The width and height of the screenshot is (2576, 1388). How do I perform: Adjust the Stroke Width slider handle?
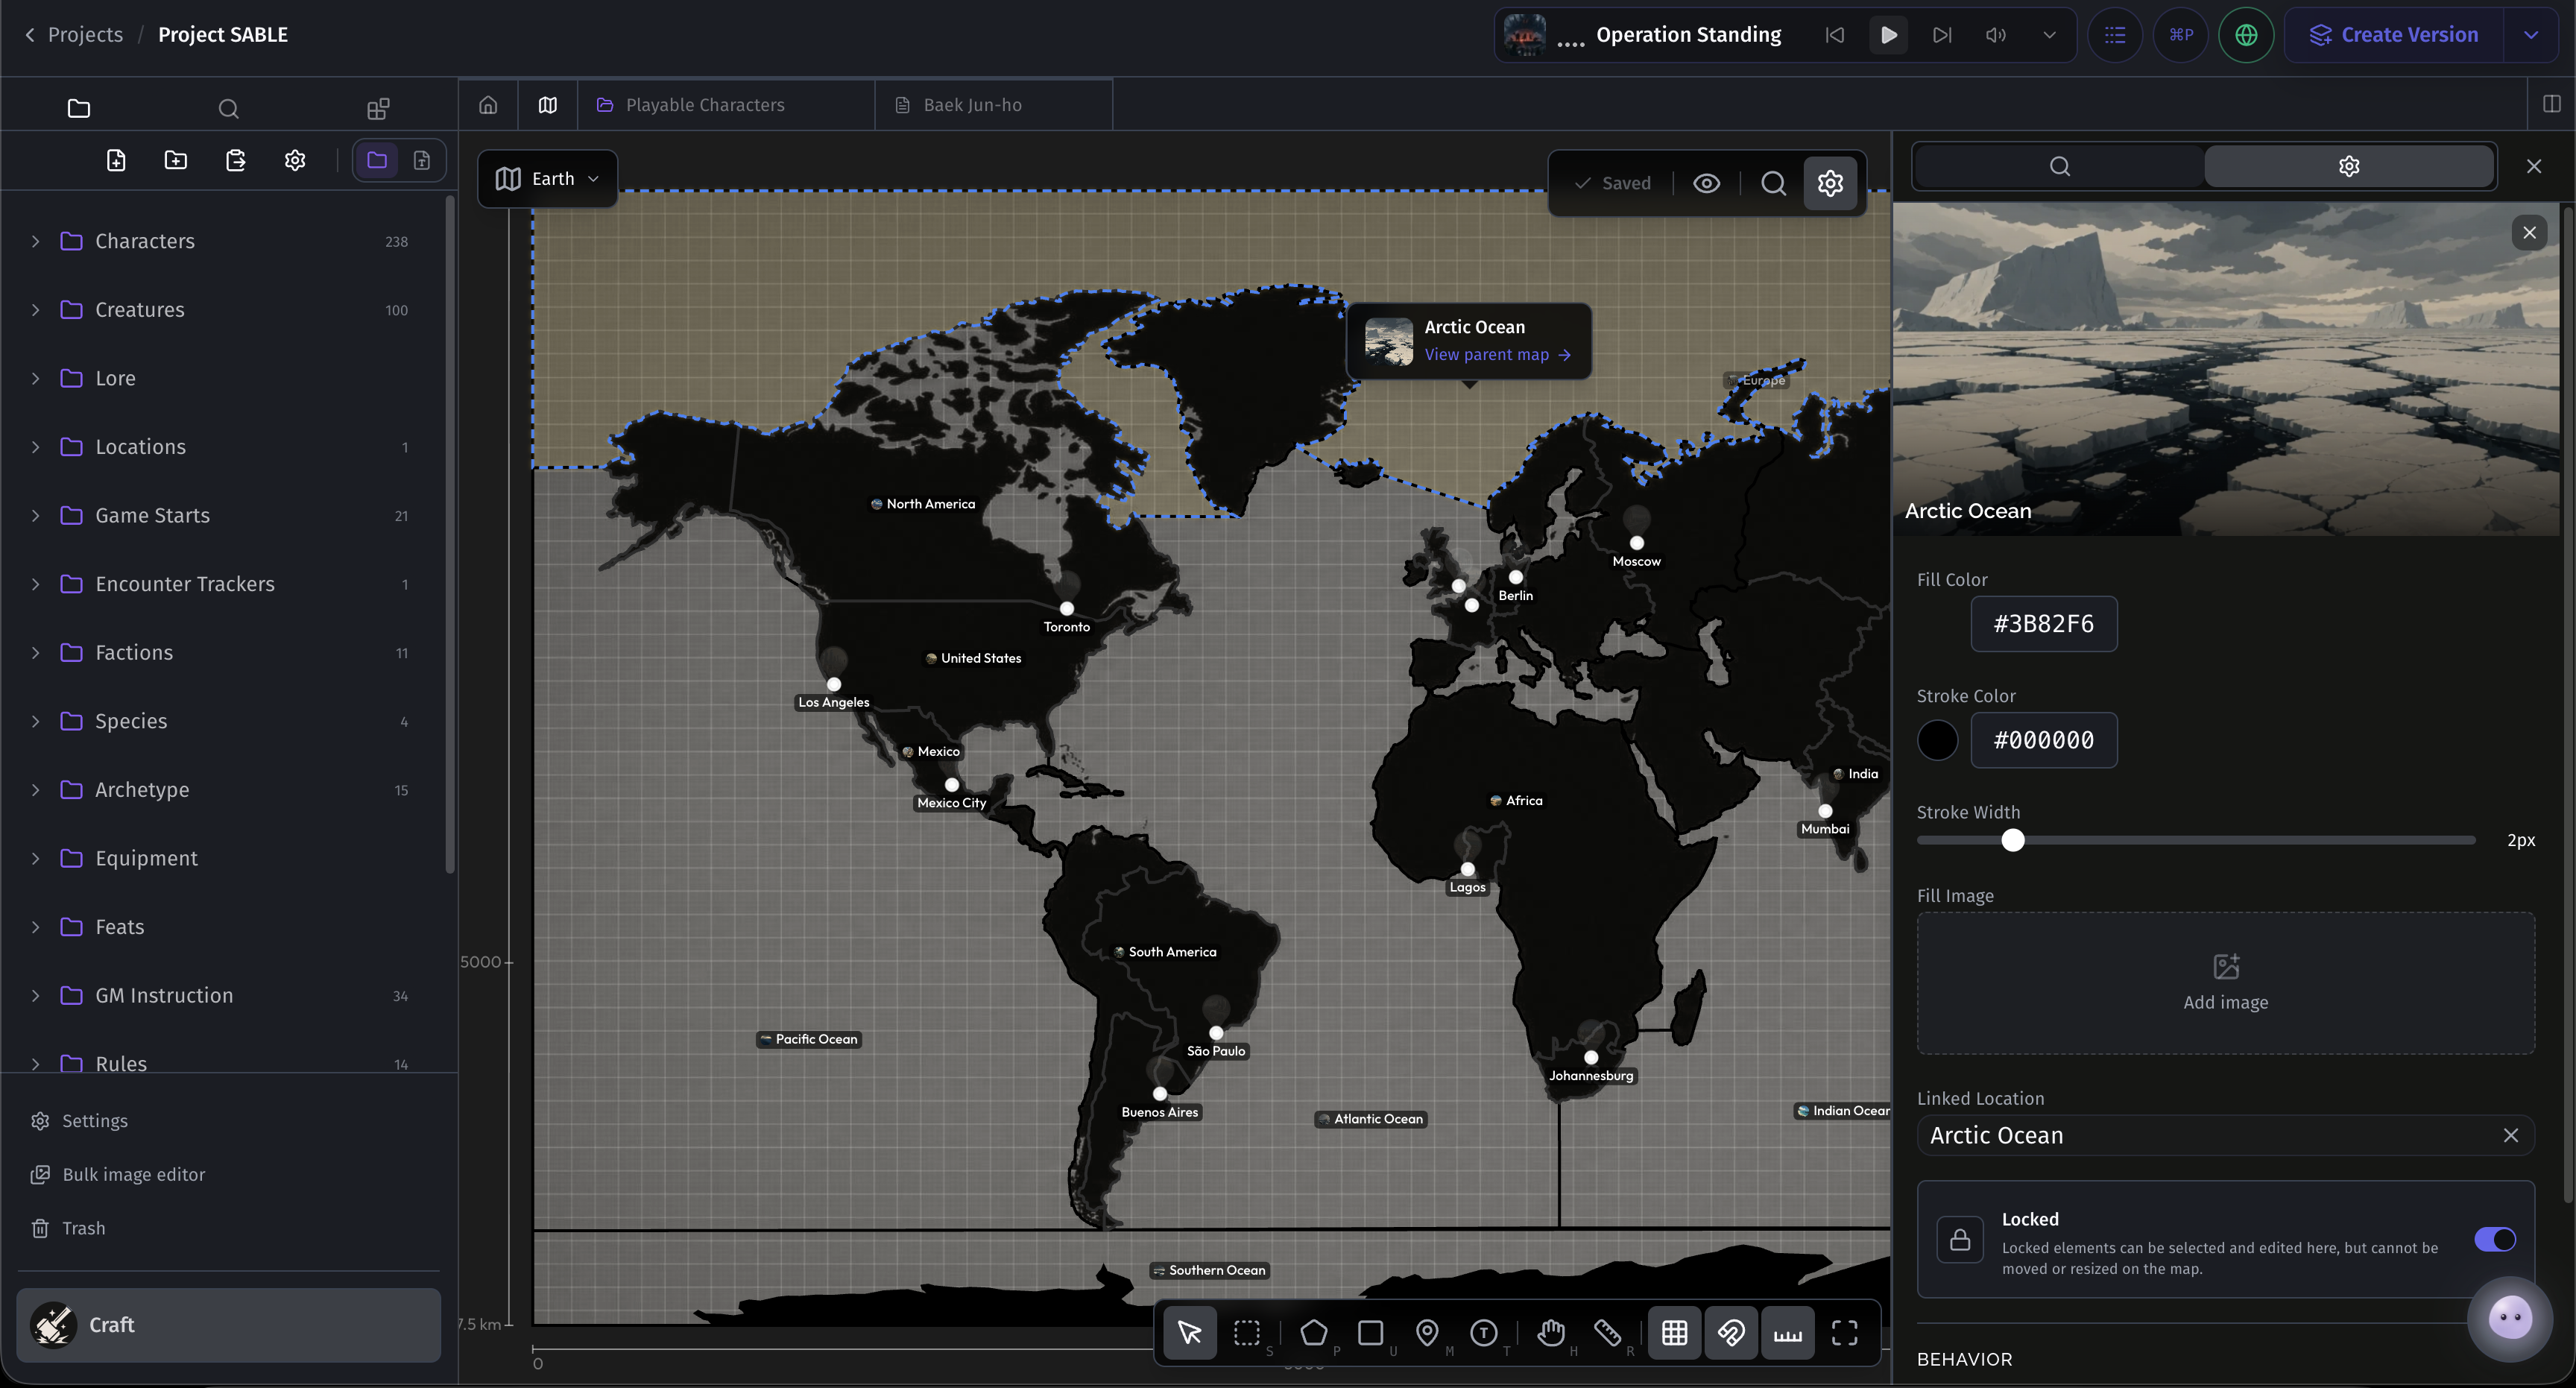pos(2013,841)
